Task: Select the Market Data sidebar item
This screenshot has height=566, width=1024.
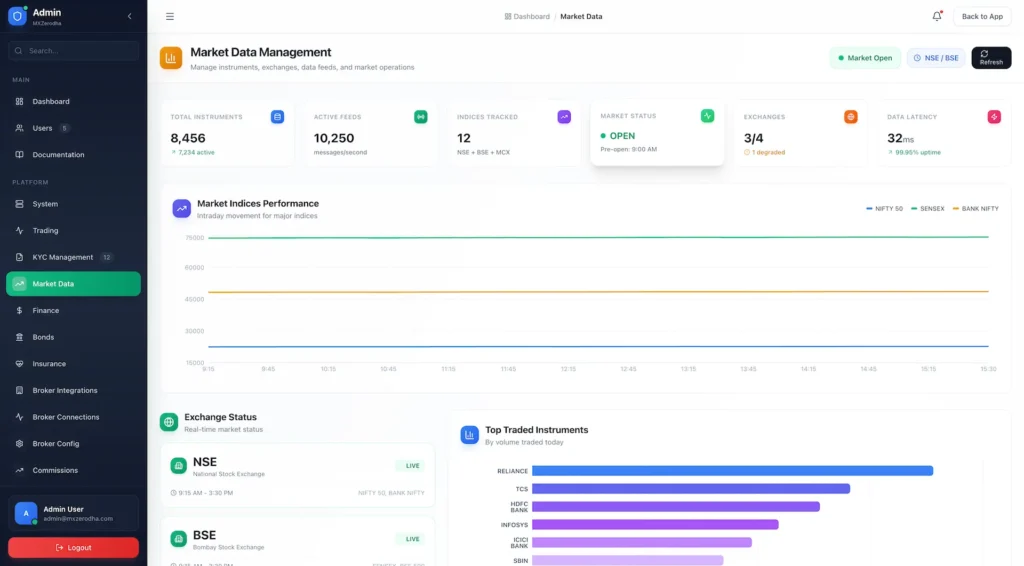Action: tap(73, 283)
